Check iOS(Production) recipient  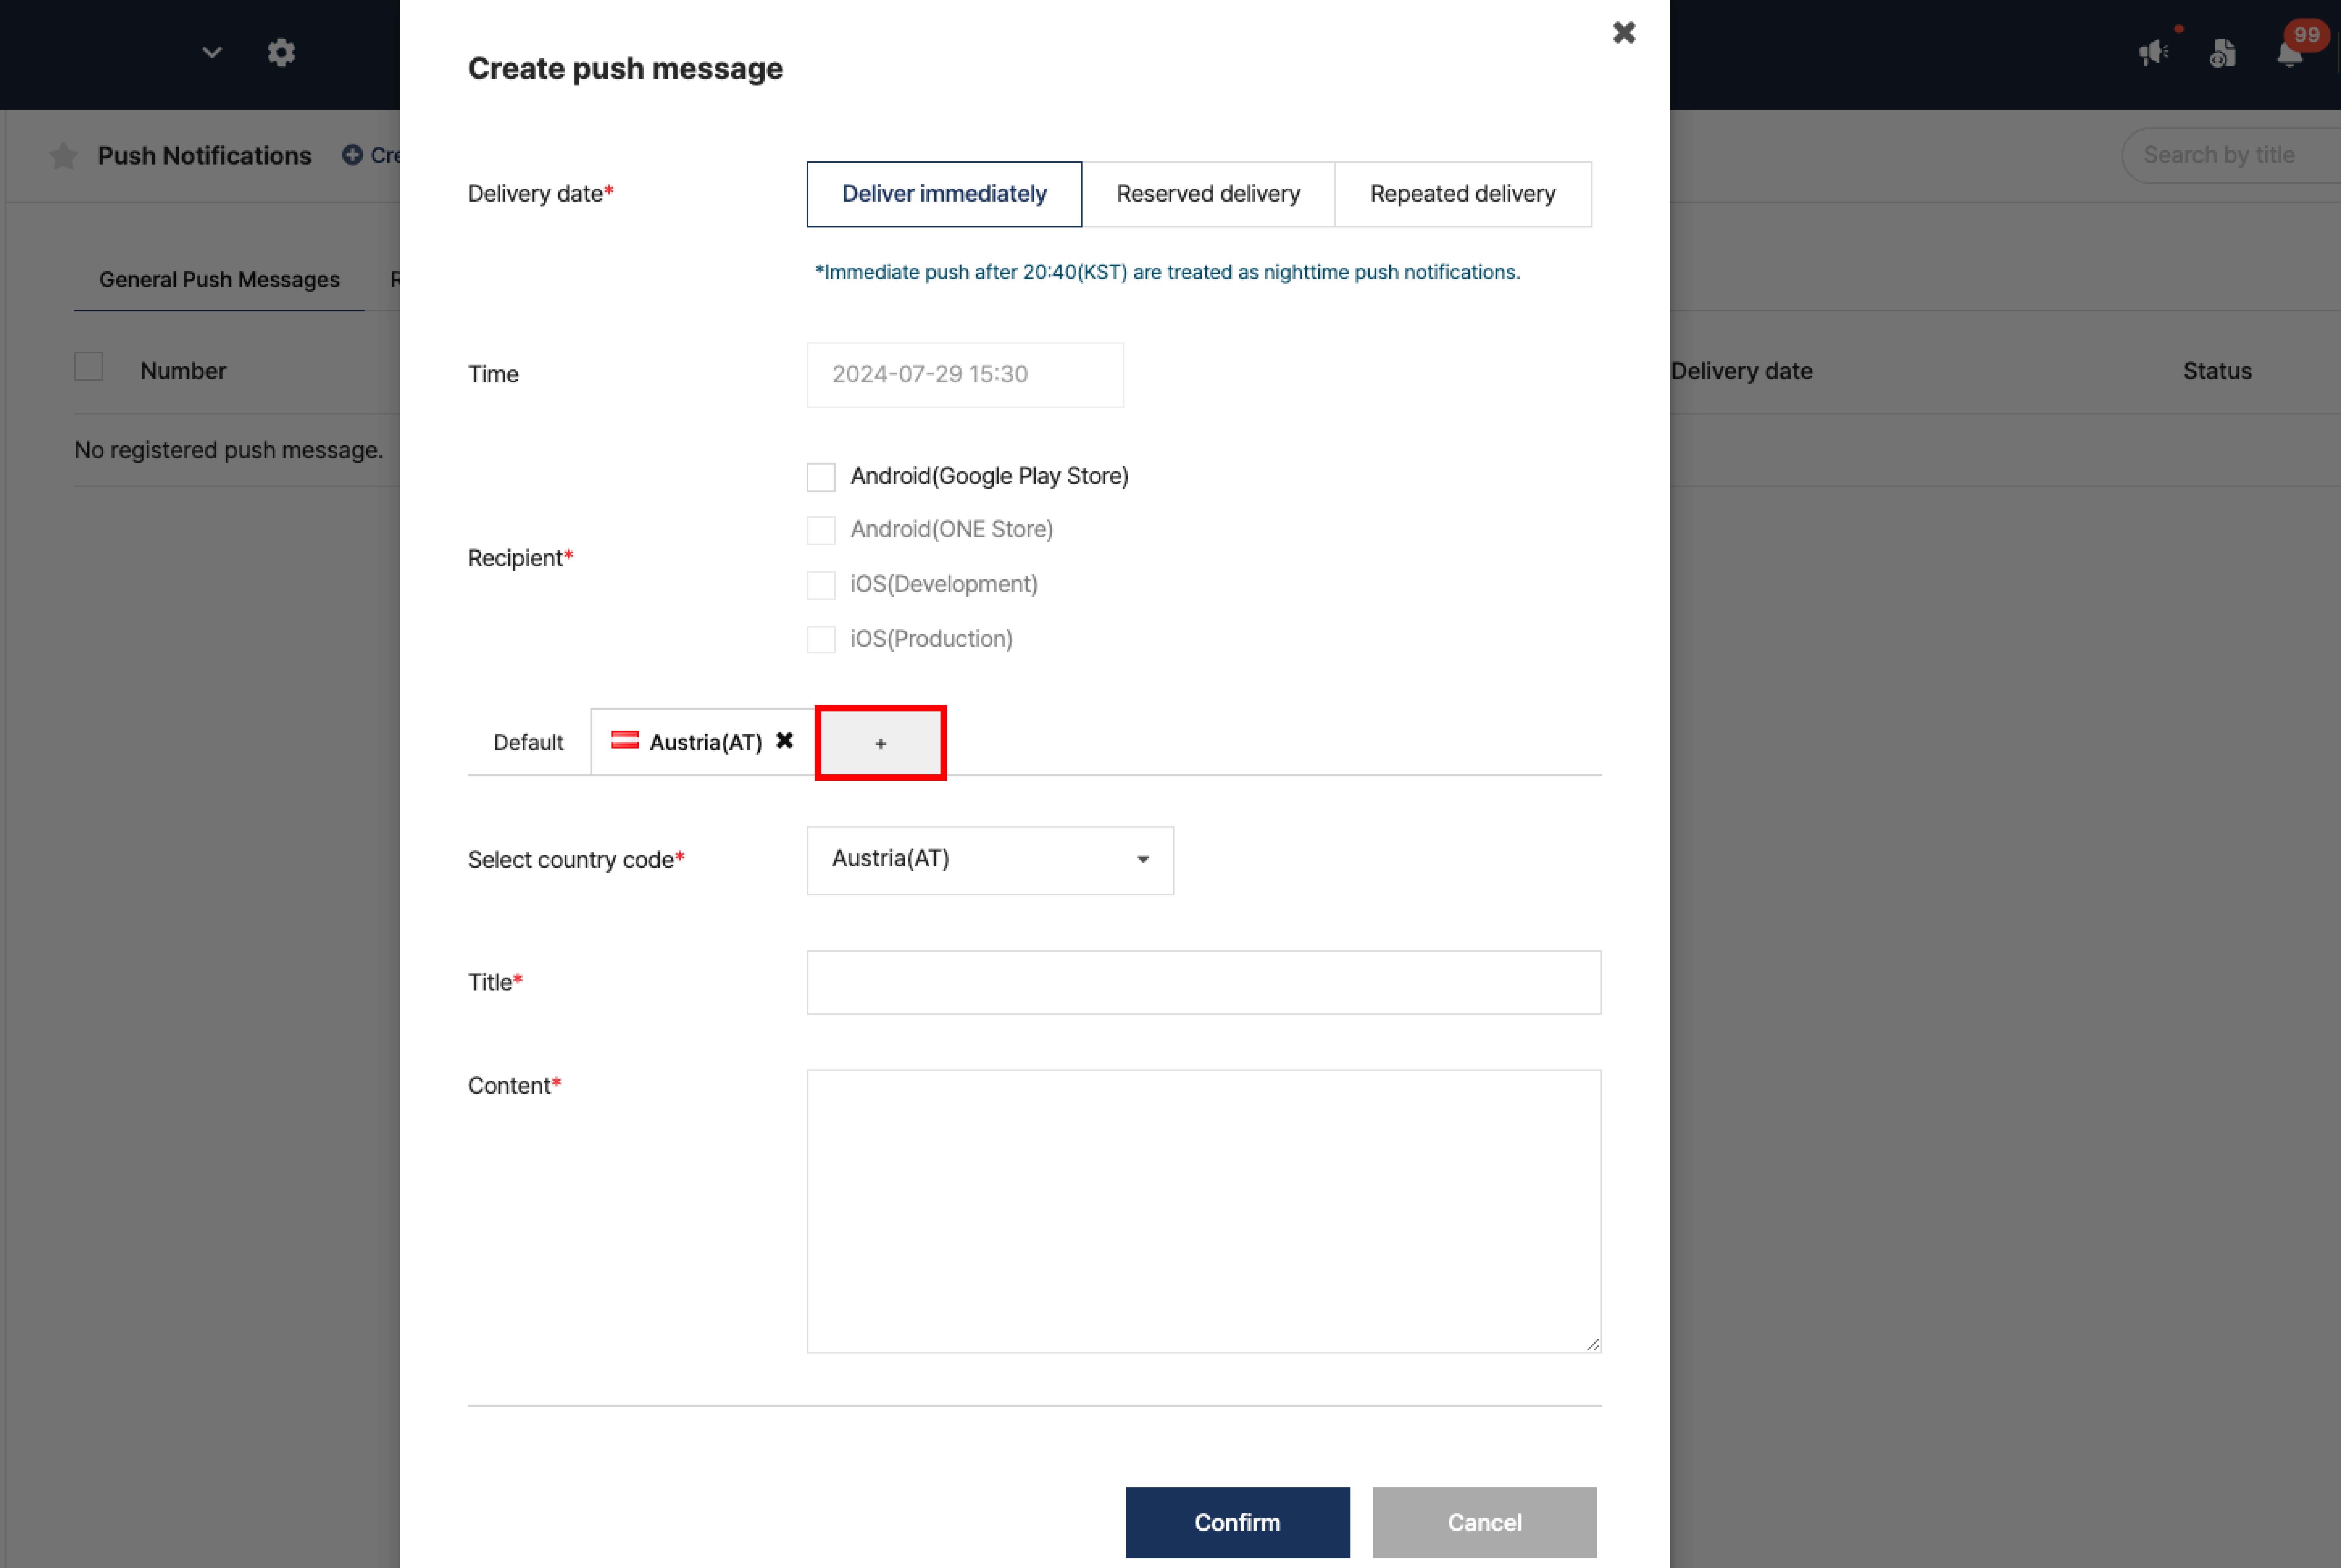[821, 639]
